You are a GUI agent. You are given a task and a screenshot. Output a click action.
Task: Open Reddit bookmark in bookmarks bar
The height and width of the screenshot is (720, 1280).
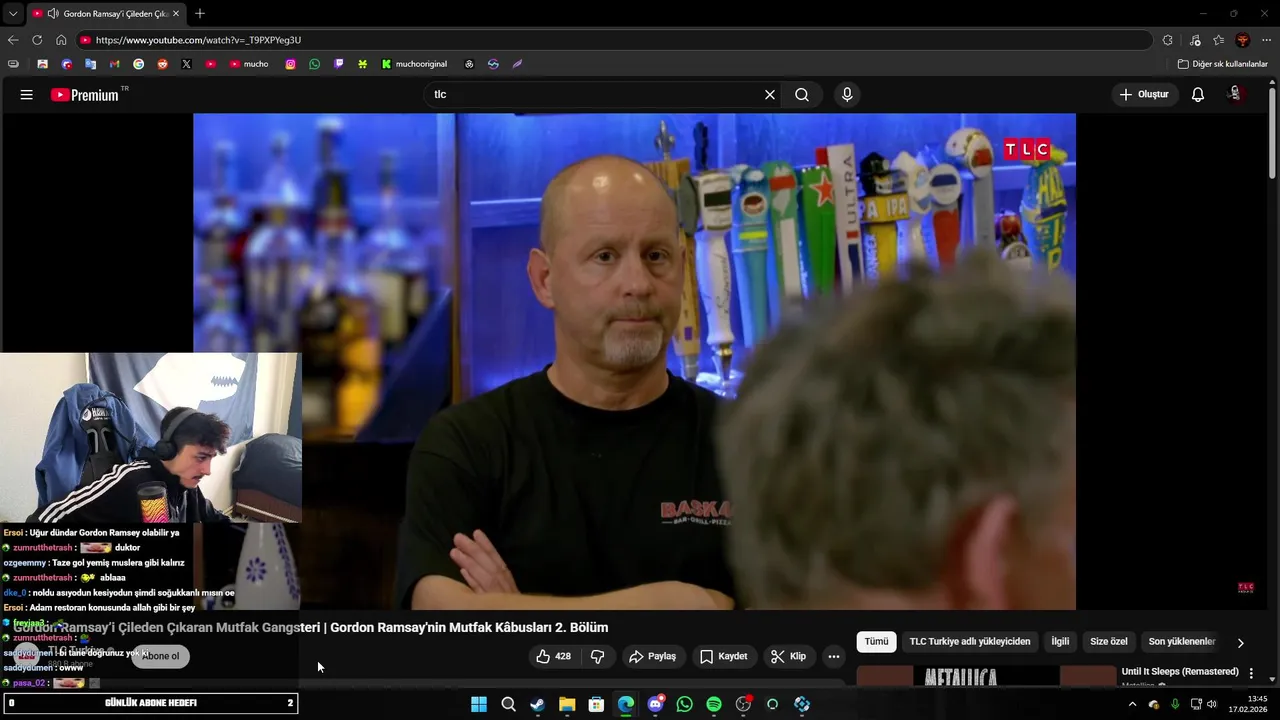(x=162, y=64)
